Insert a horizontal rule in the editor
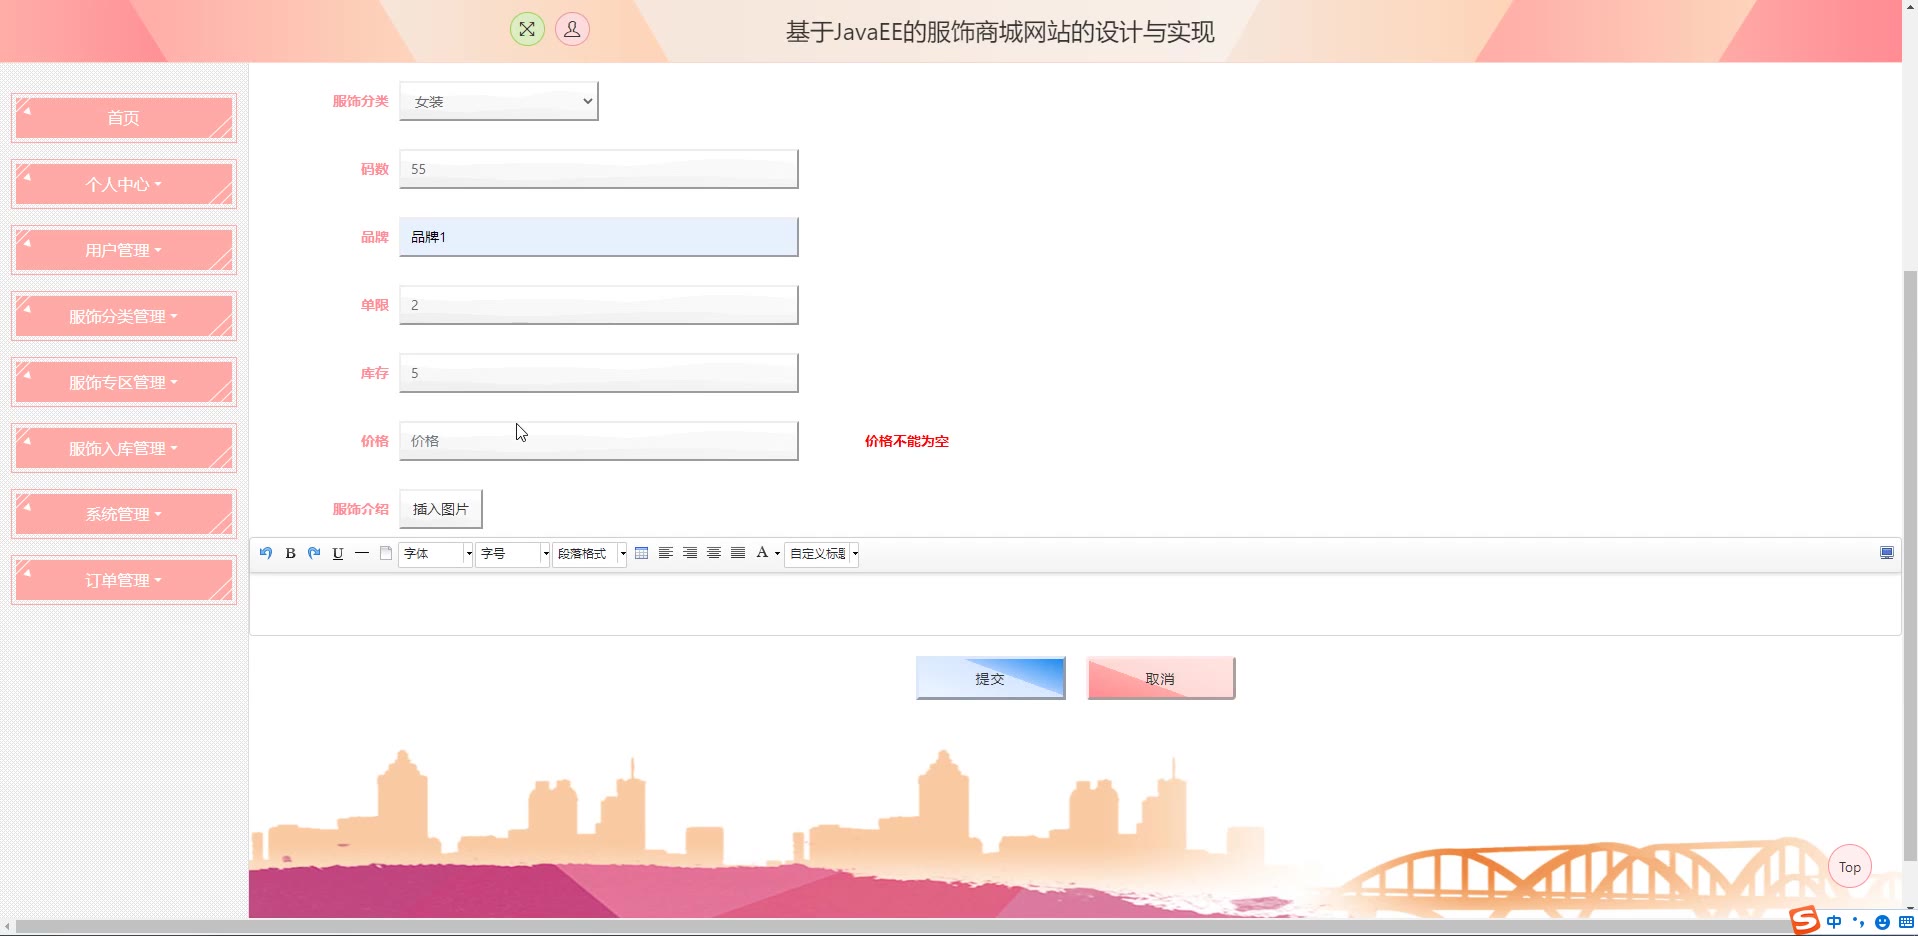Screen dimensions: 1918x936 click(x=362, y=553)
